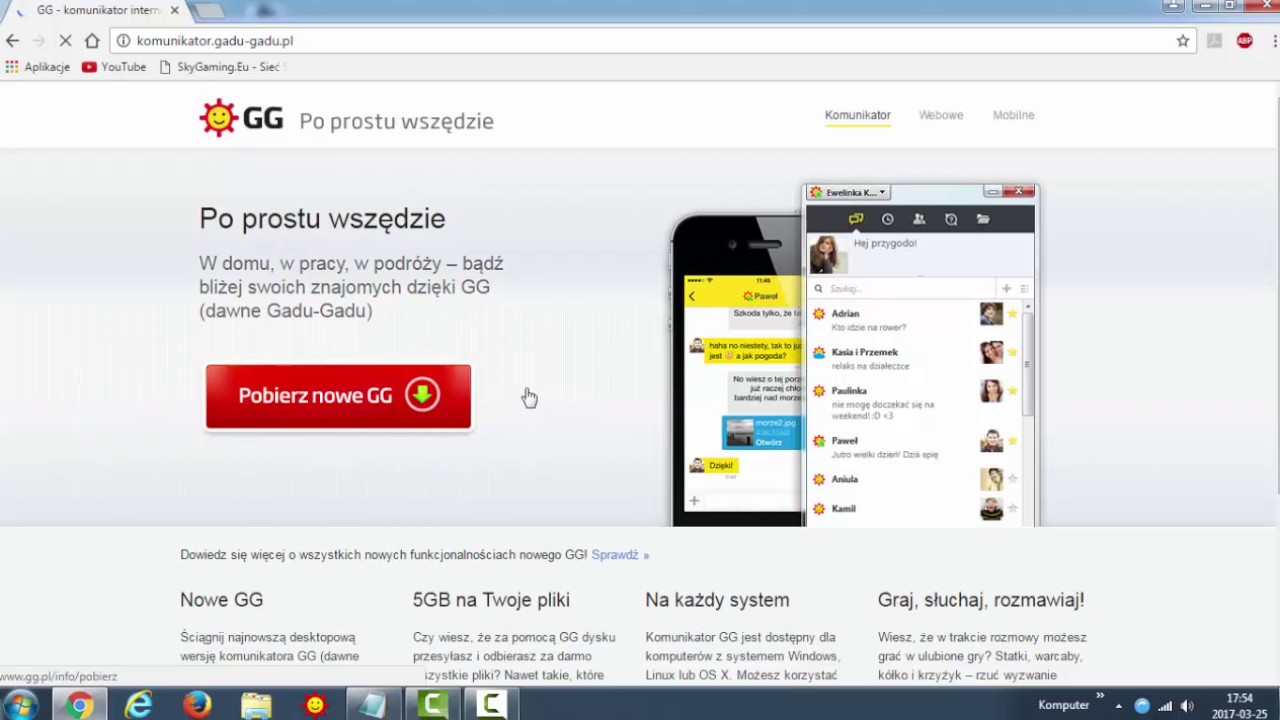Viewport: 1280px width, 720px height.
Task: Click the Pobierz nowe GG button
Action: 338,396
